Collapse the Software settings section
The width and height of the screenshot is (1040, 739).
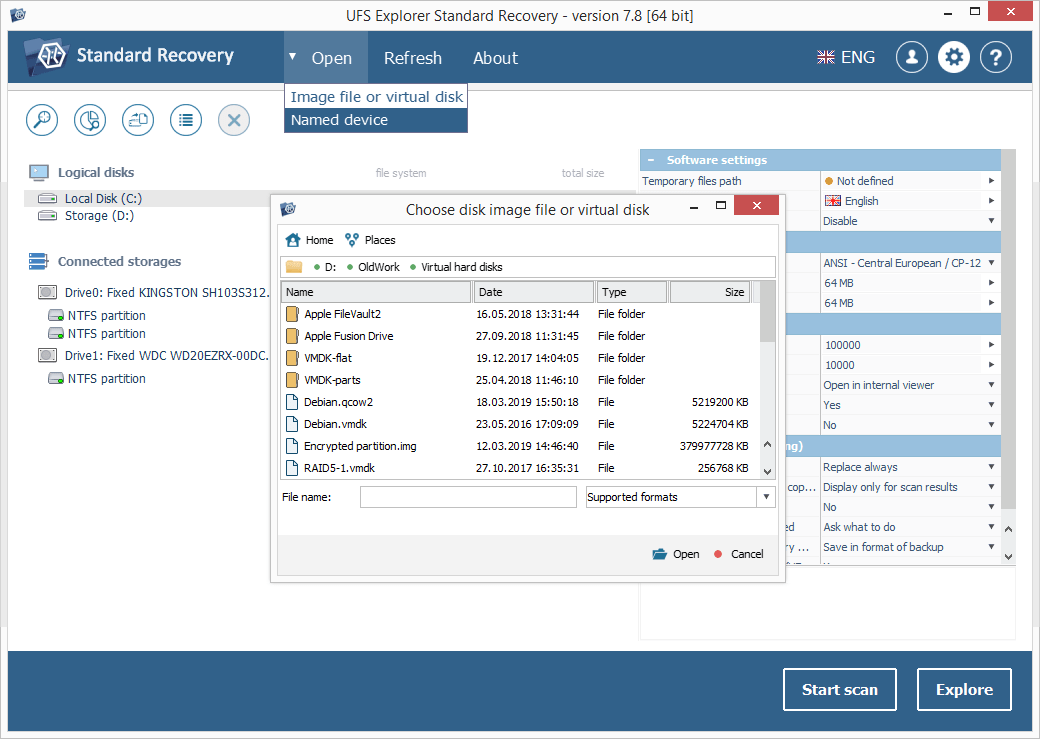(x=651, y=160)
